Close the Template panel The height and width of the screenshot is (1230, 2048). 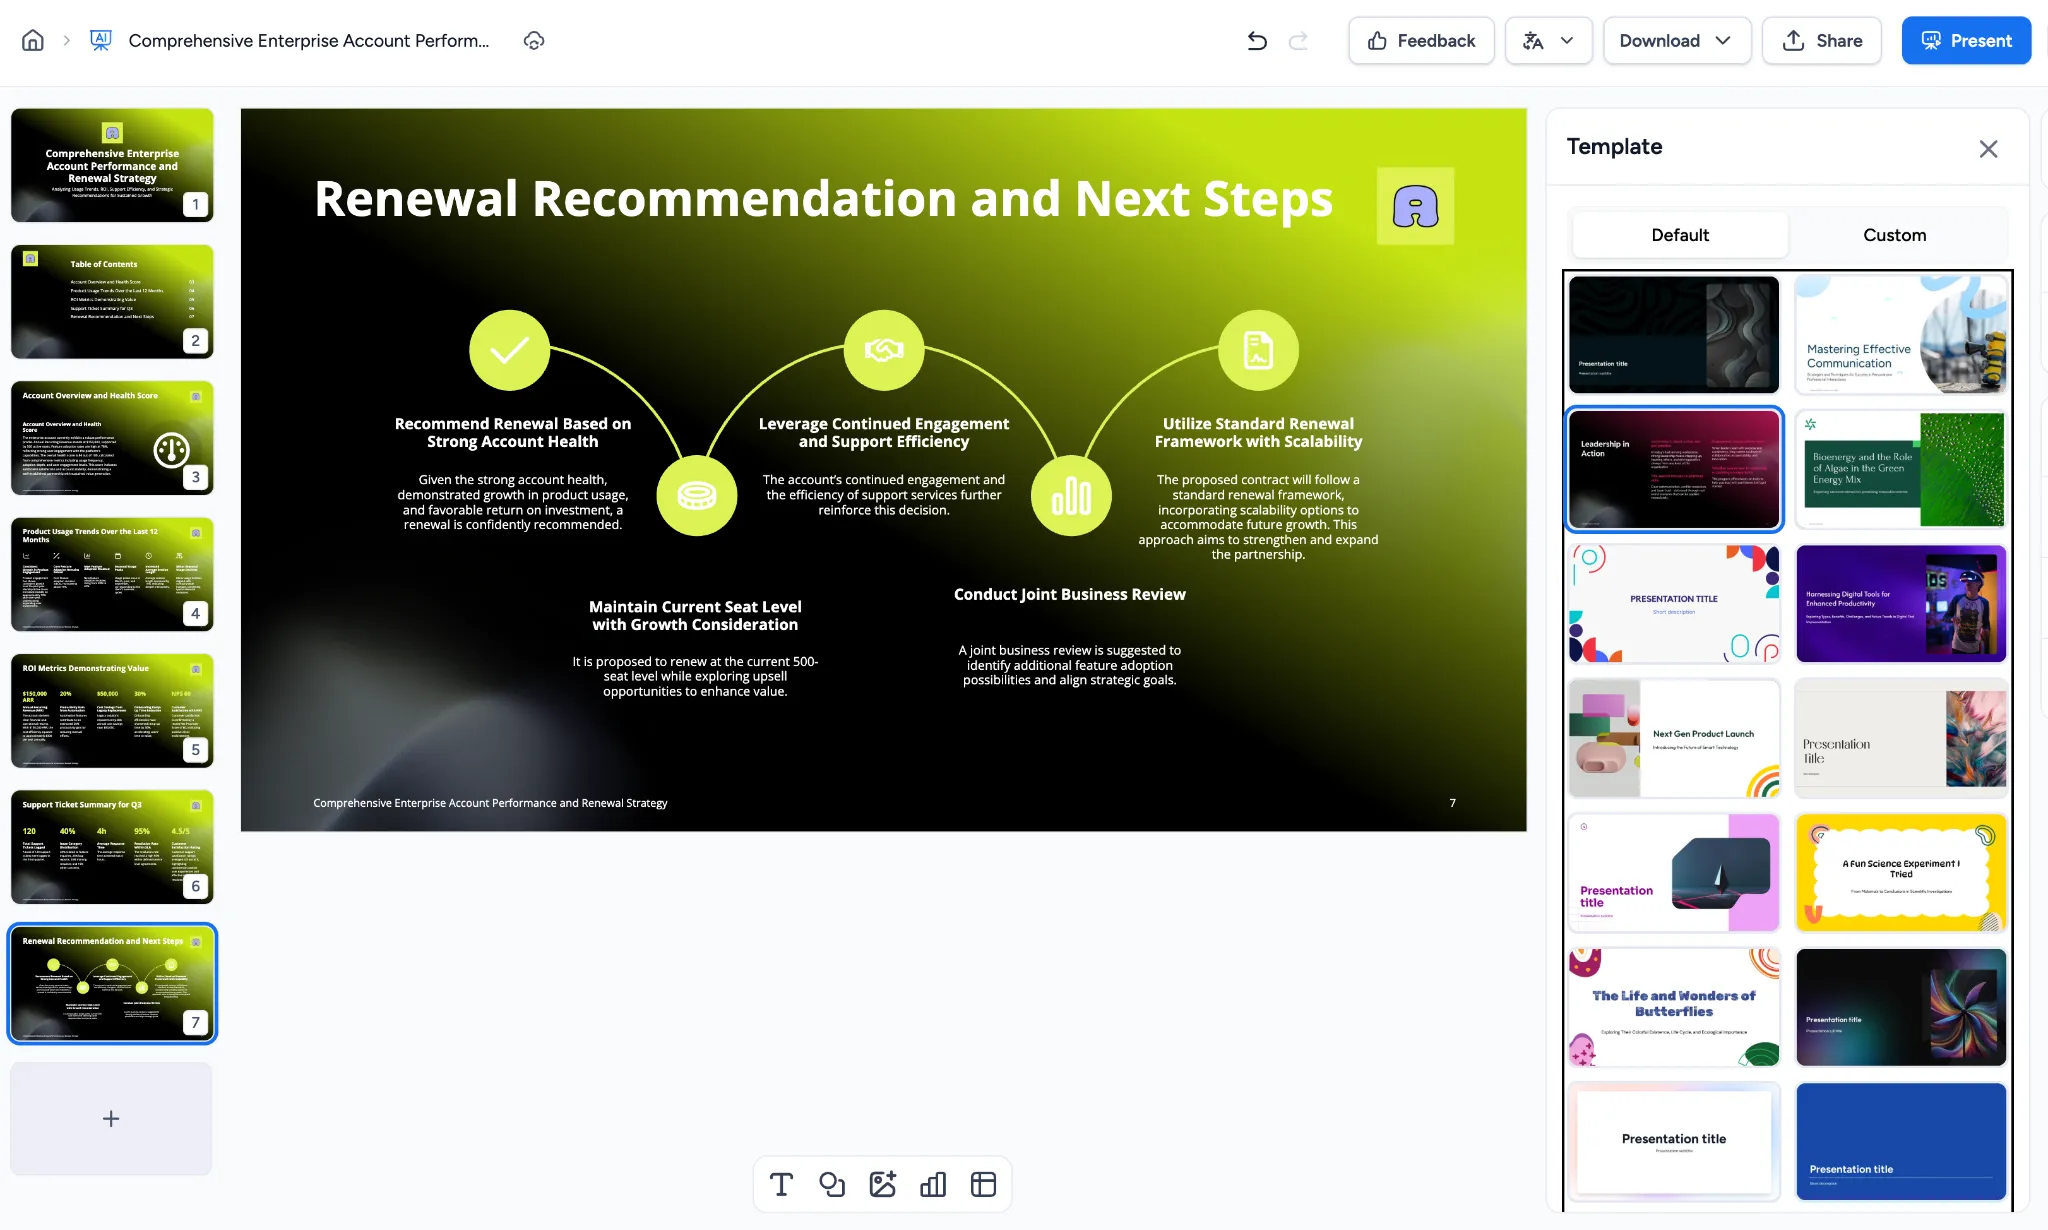click(1988, 149)
